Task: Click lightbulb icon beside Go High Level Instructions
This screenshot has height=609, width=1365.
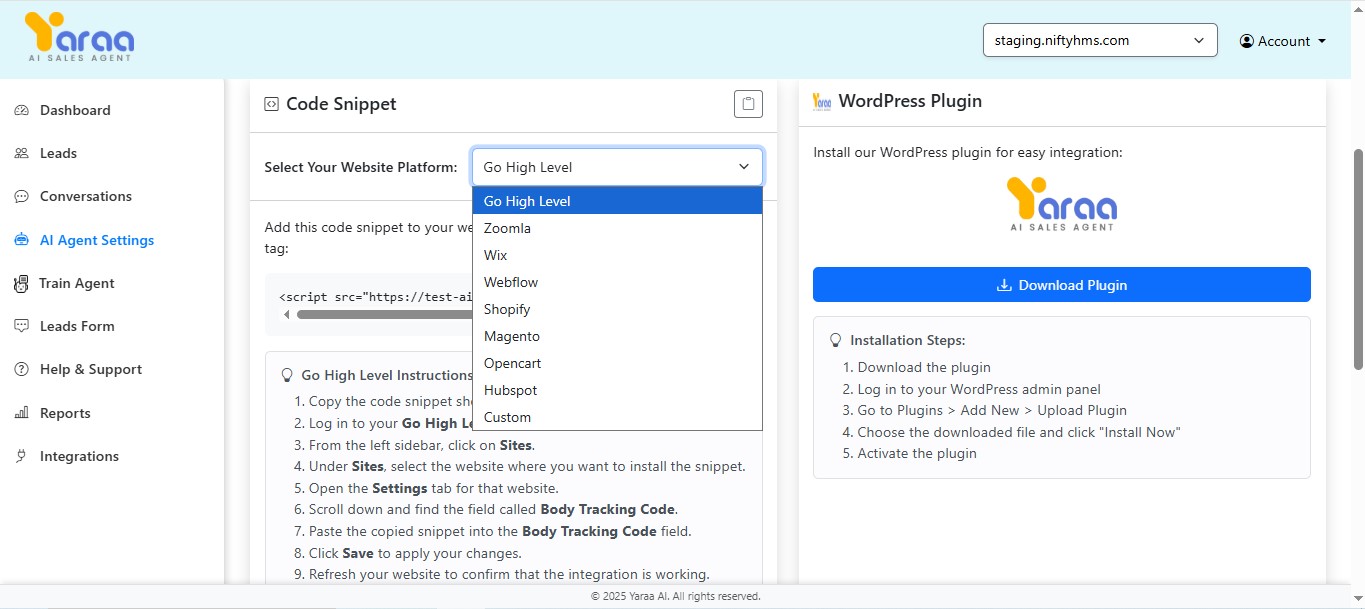Action: [x=287, y=375]
